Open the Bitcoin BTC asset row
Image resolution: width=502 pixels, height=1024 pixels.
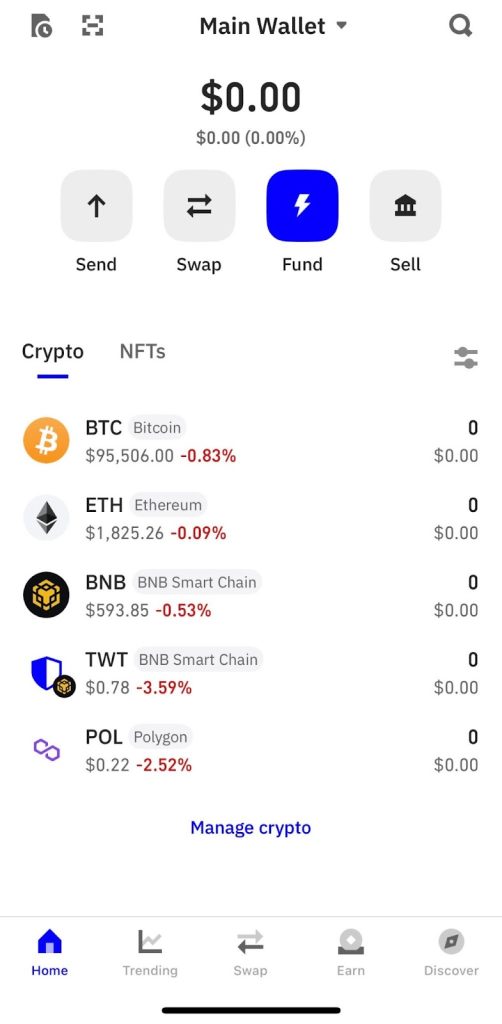pyautogui.click(x=251, y=441)
